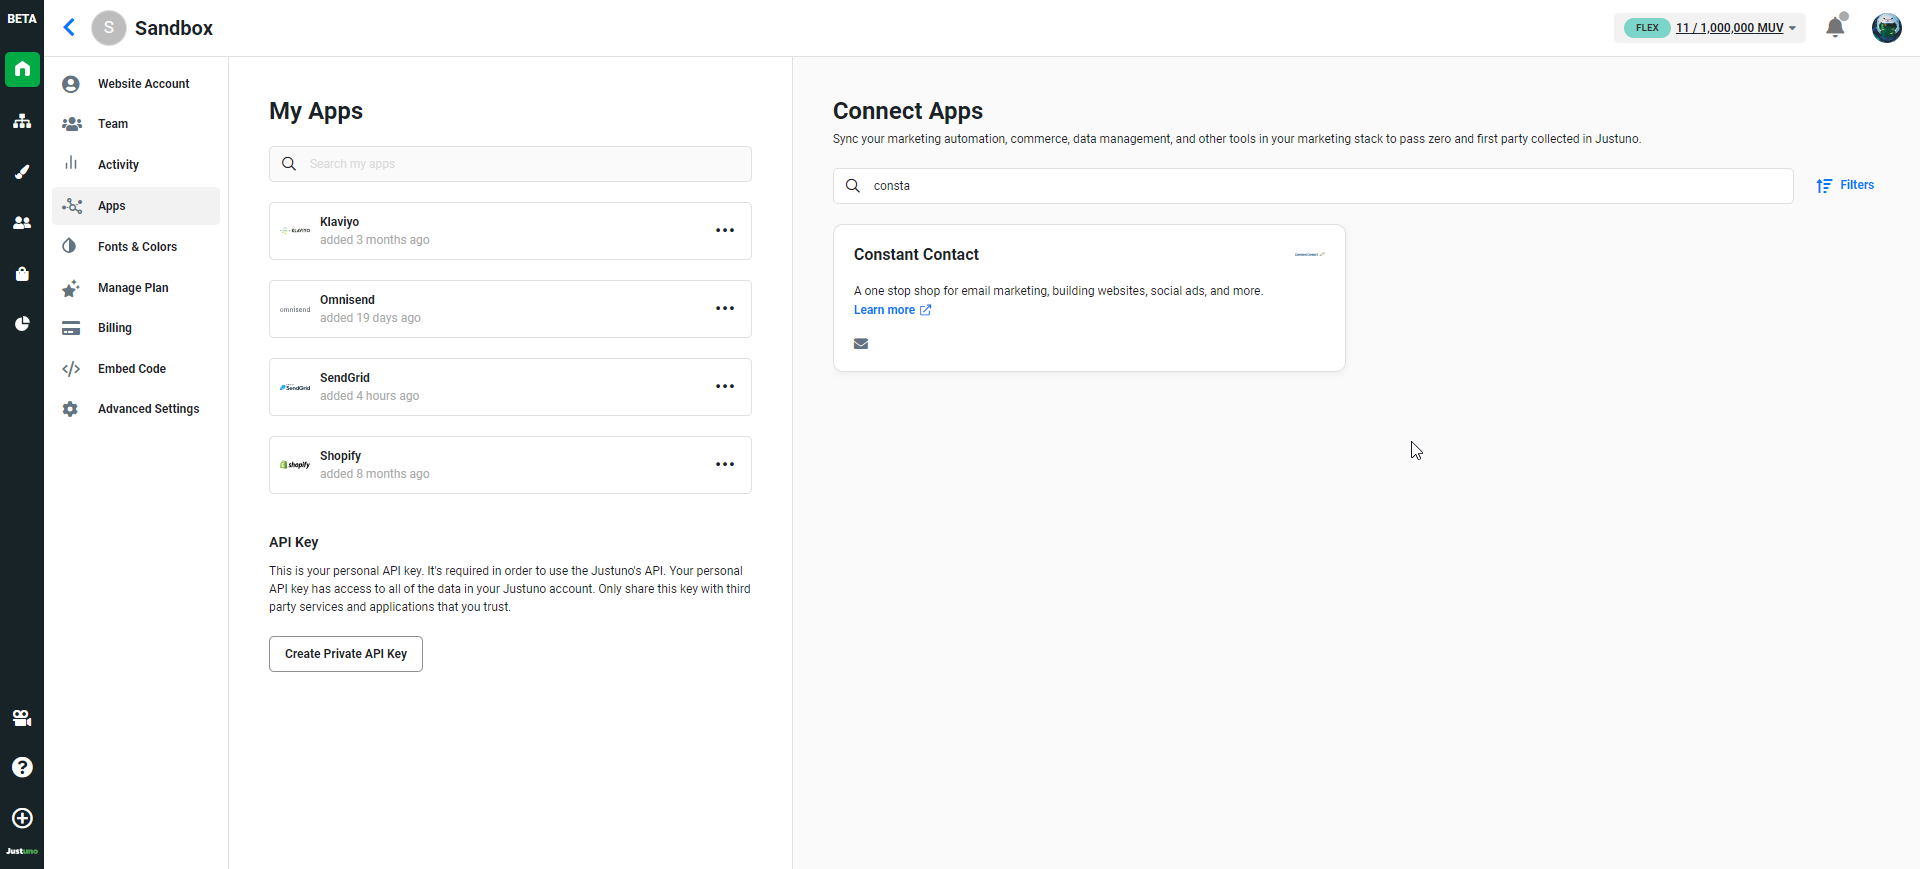Open the SendGrid three-dot options menu
Screen dimensions: 1920x869
click(x=725, y=387)
